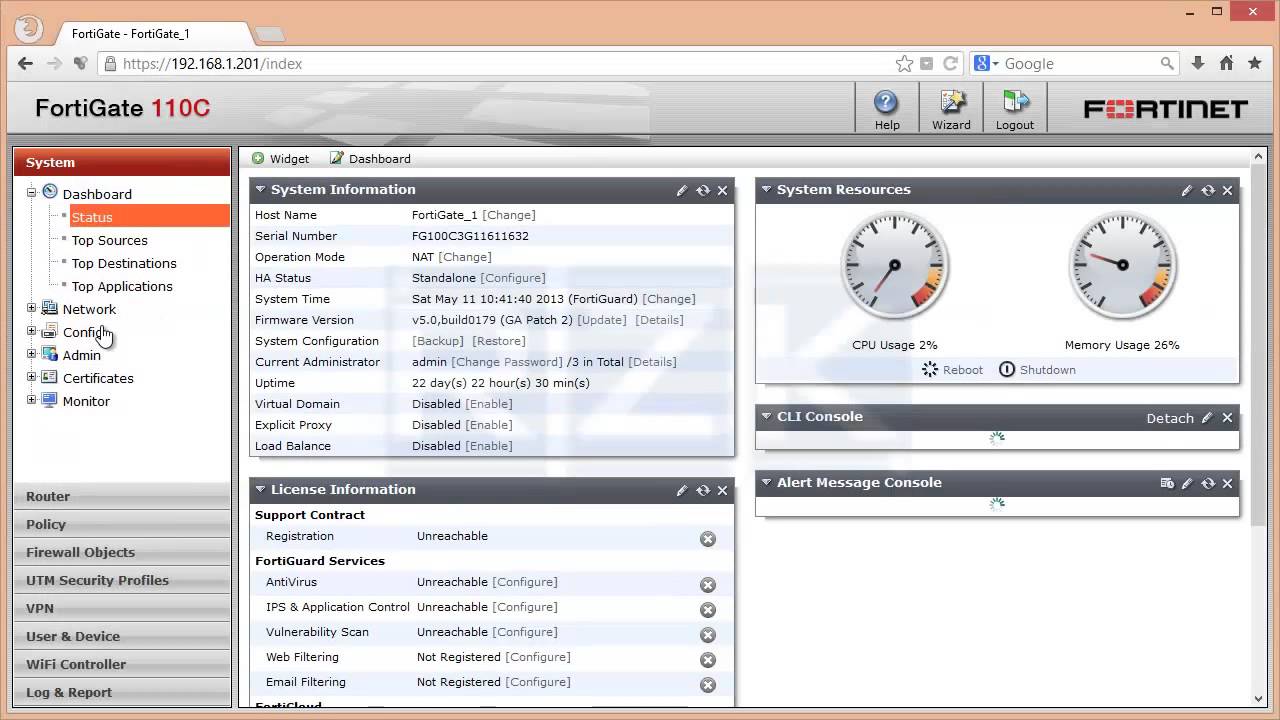Viewport: 1280px width, 720px height.
Task: Expand the Certificates tree node
Action: (x=31, y=377)
